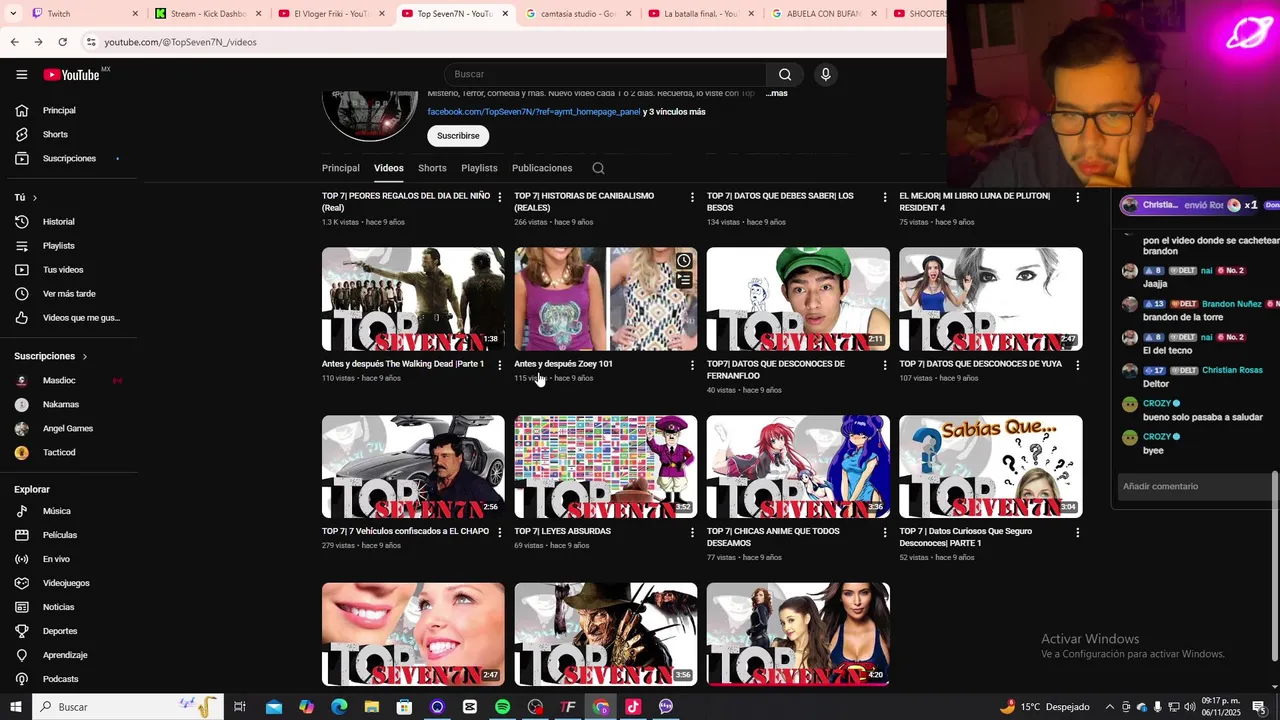Search within channel magnifier icon
The image size is (1280, 720).
598,168
